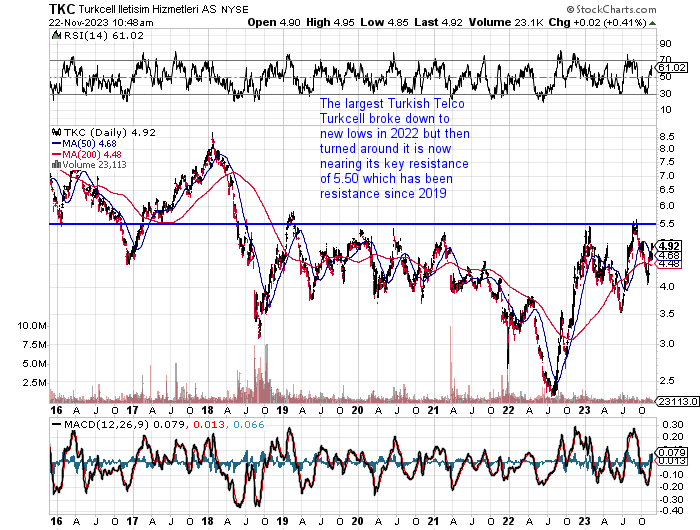Click the 4.0 price axis label
The image size is (700, 530).
coord(667,287)
